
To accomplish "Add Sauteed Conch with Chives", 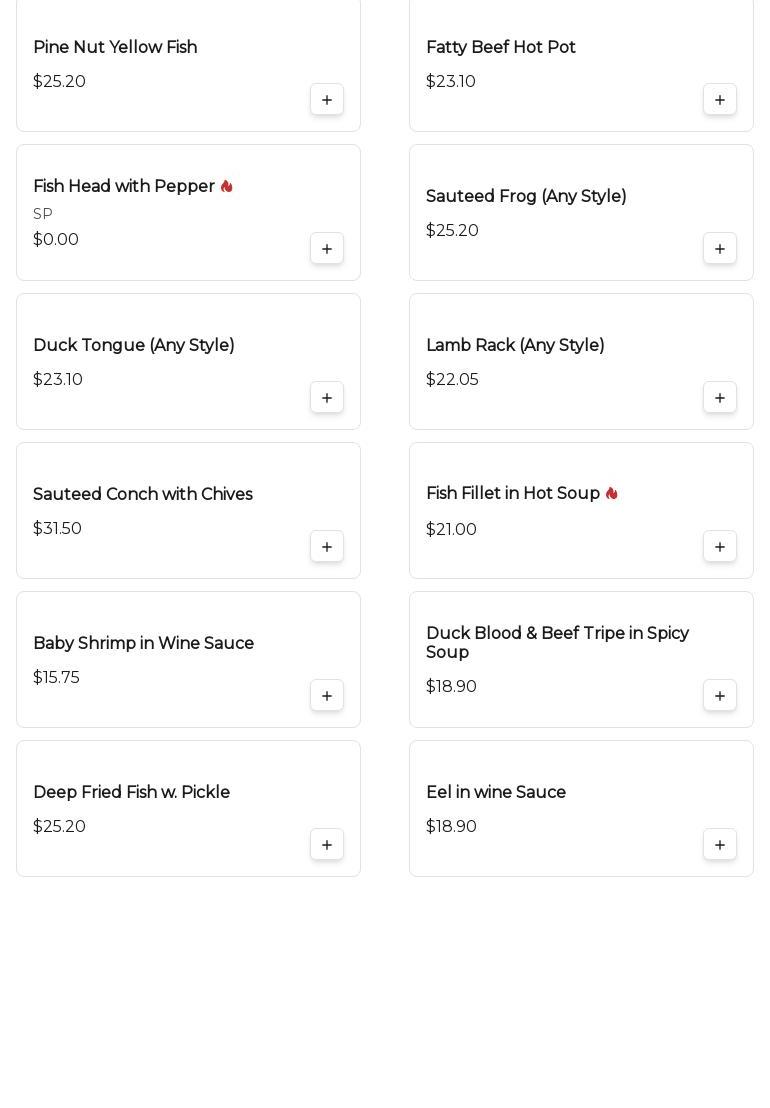I will [x=327, y=547].
